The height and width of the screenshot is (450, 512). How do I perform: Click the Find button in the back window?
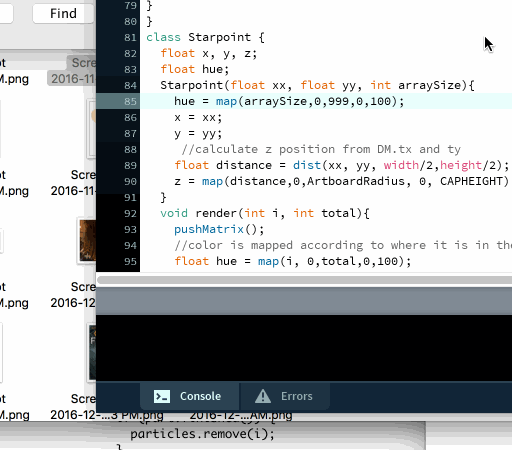(63, 13)
